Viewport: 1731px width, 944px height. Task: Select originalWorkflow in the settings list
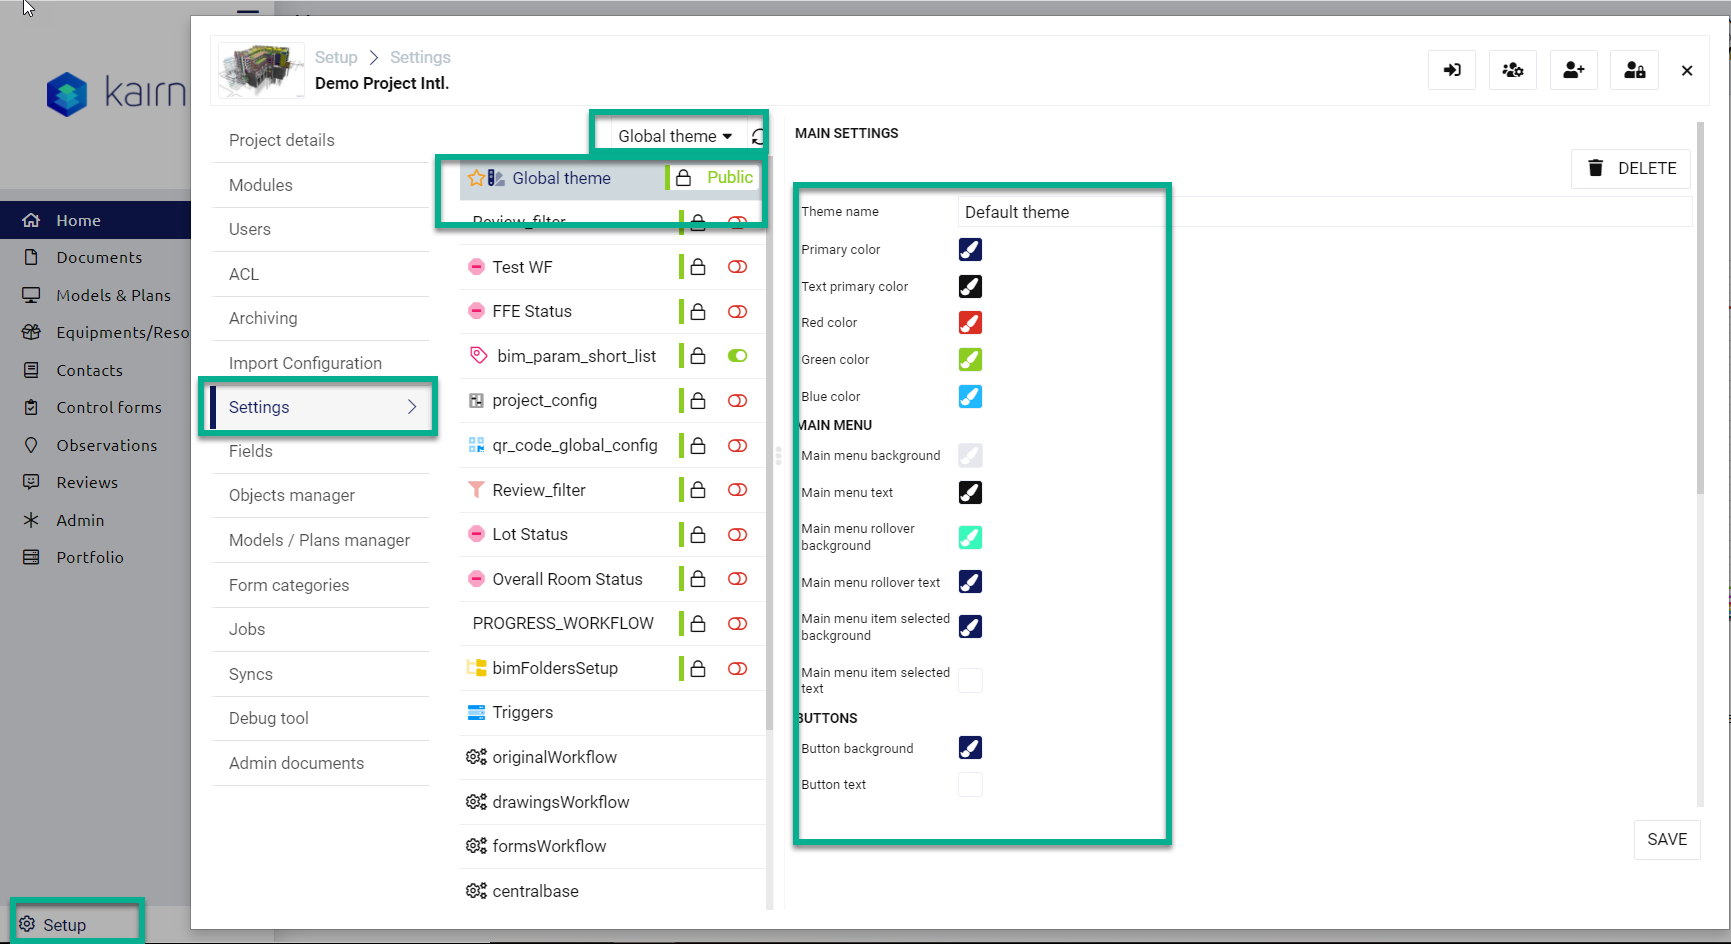click(554, 757)
